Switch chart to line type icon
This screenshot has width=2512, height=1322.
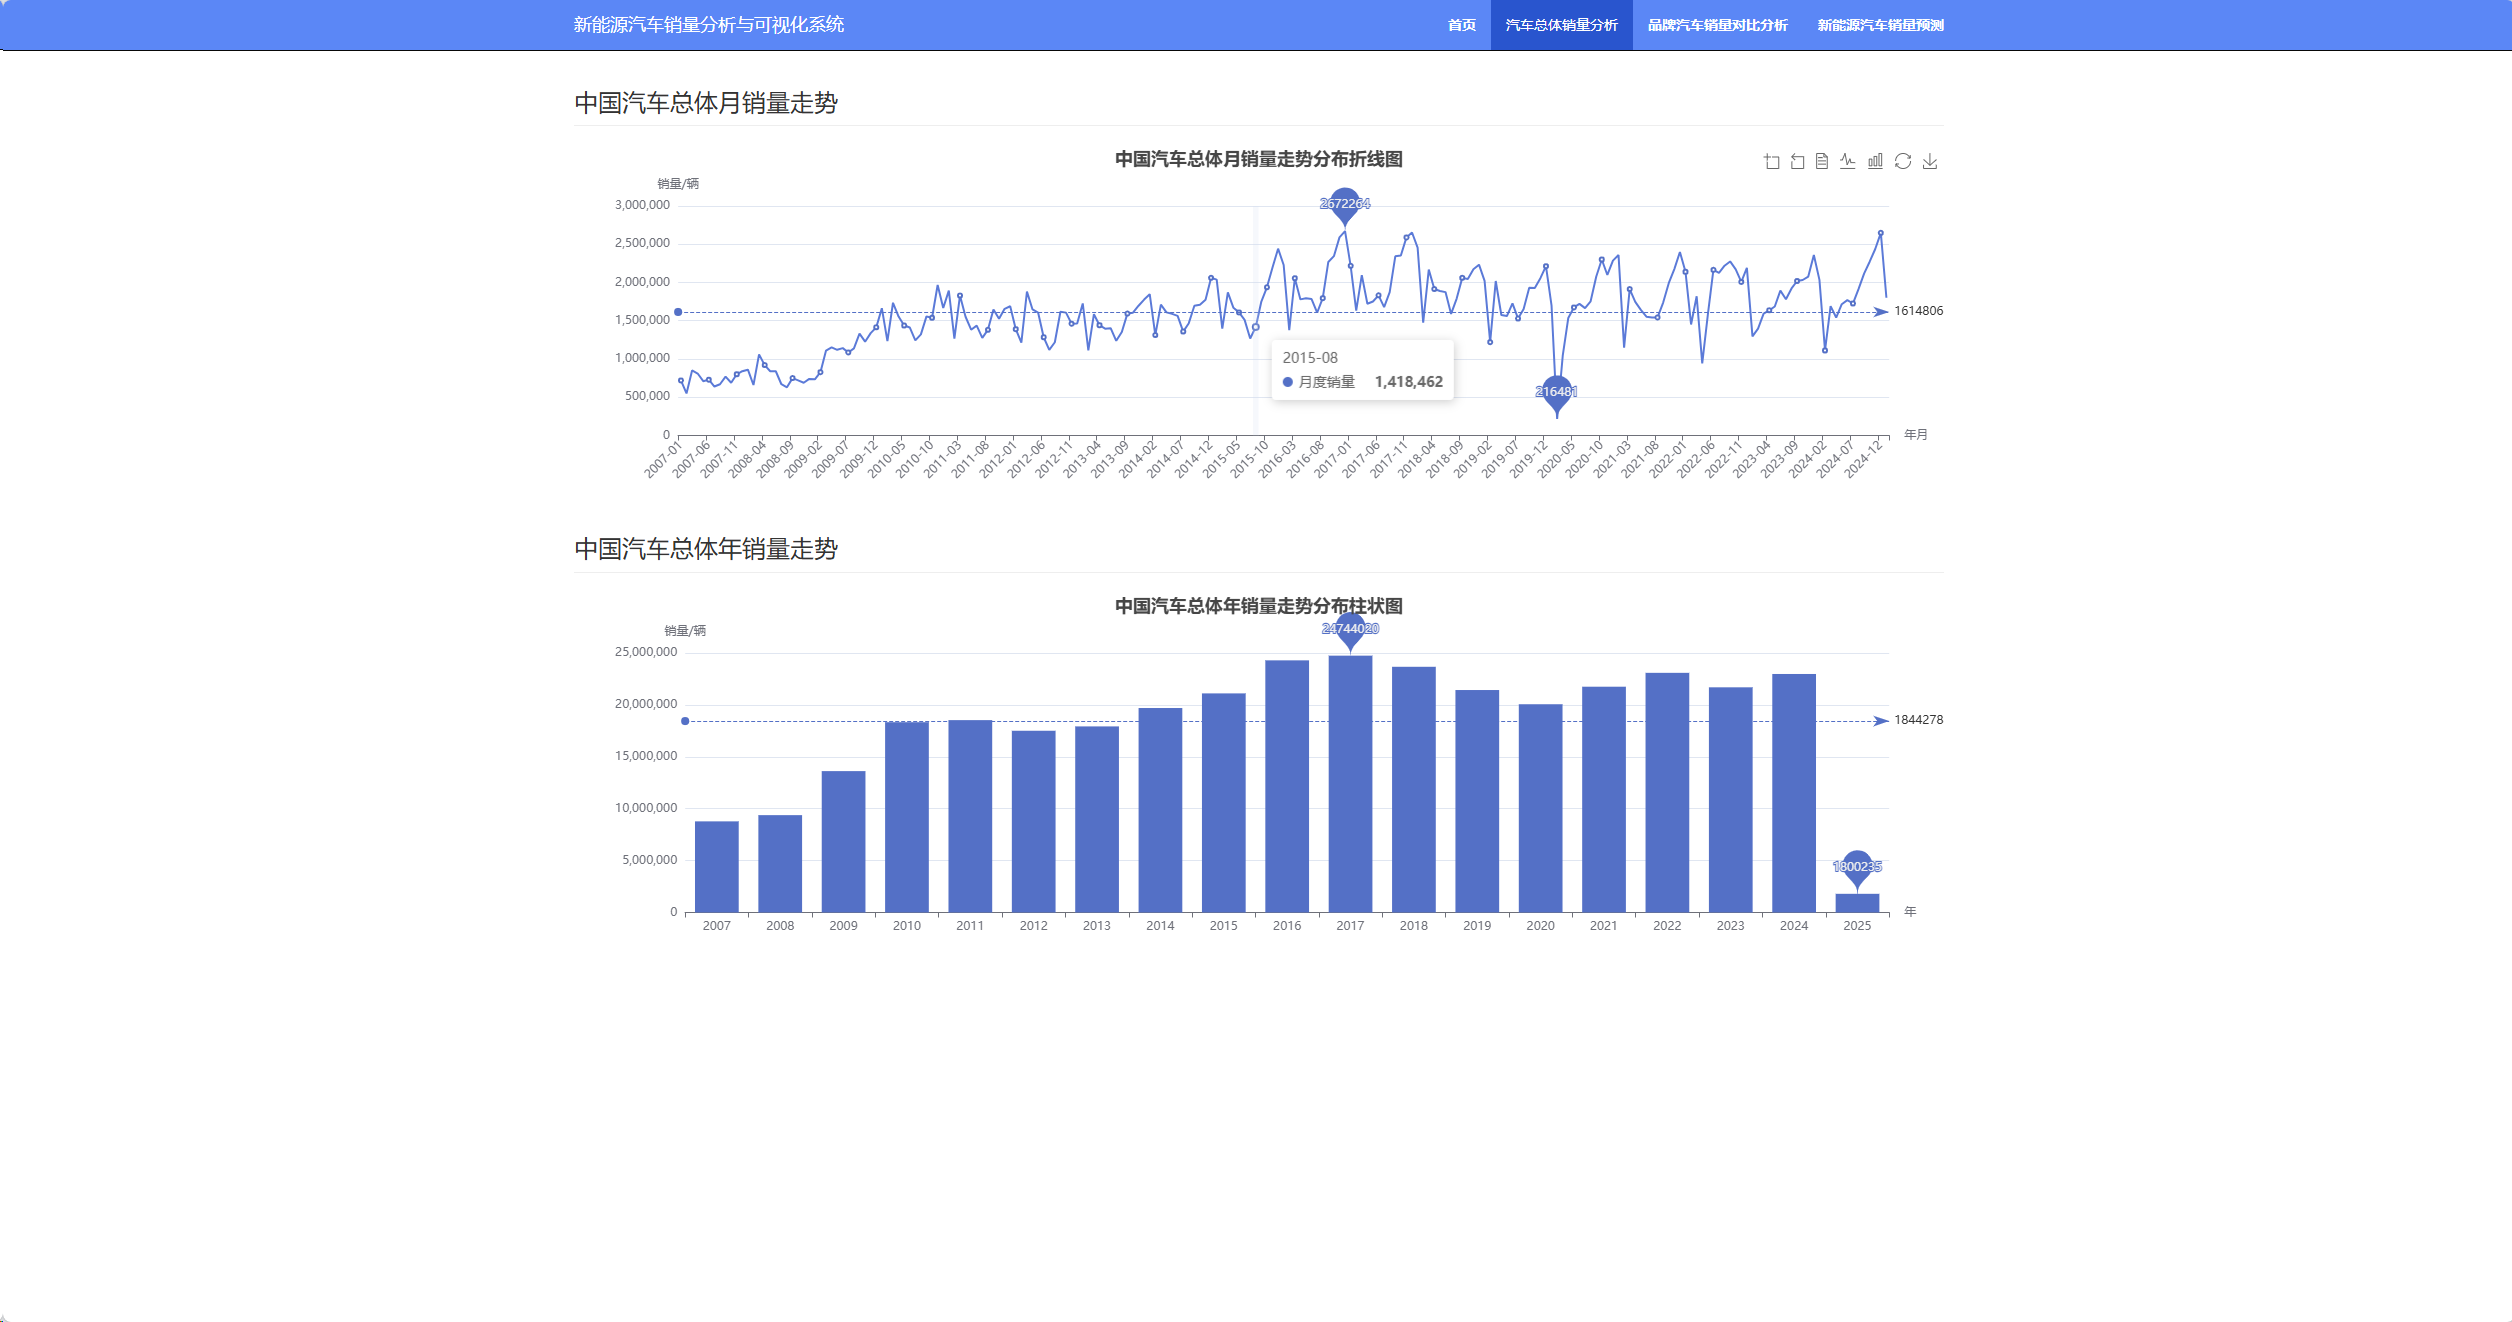(x=1848, y=161)
